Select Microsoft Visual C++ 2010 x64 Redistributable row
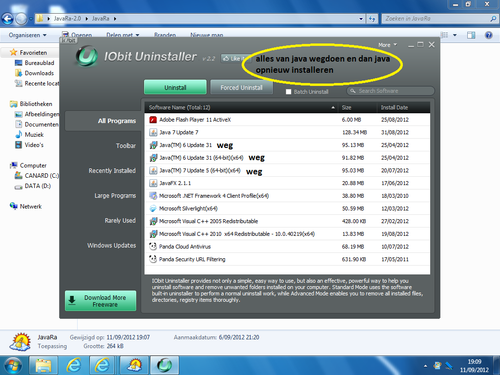 coord(287,234)
